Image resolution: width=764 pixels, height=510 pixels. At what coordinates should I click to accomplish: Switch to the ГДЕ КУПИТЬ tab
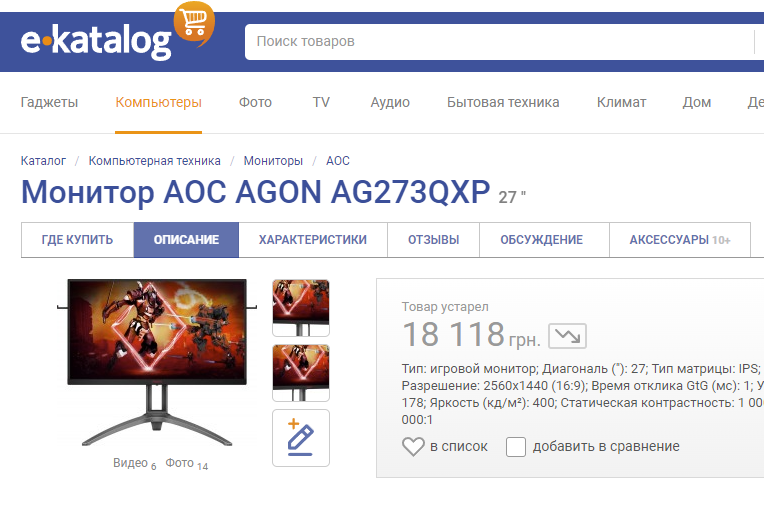pyautogui.click(x=77, y=240)
